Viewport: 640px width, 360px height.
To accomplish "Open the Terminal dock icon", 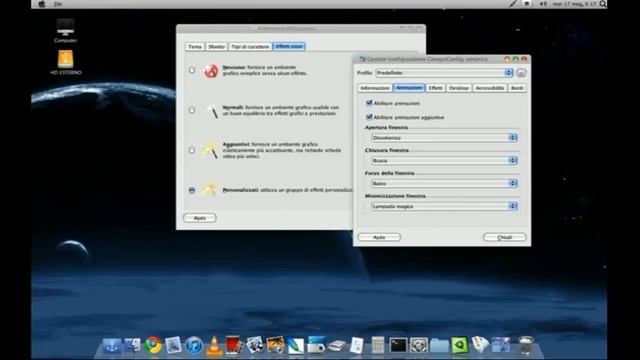I will click(398, 345).
